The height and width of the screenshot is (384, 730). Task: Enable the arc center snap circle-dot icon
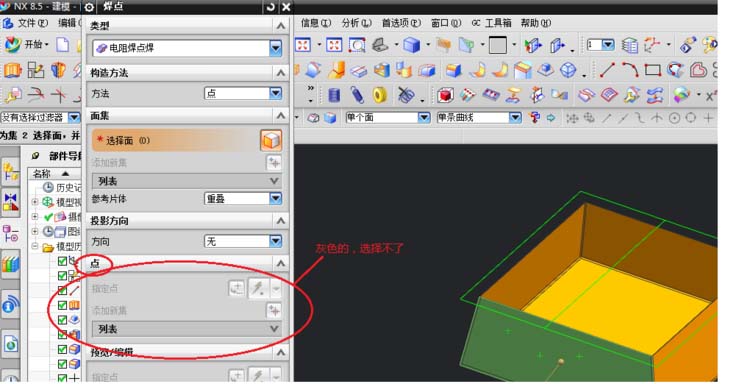674,118
